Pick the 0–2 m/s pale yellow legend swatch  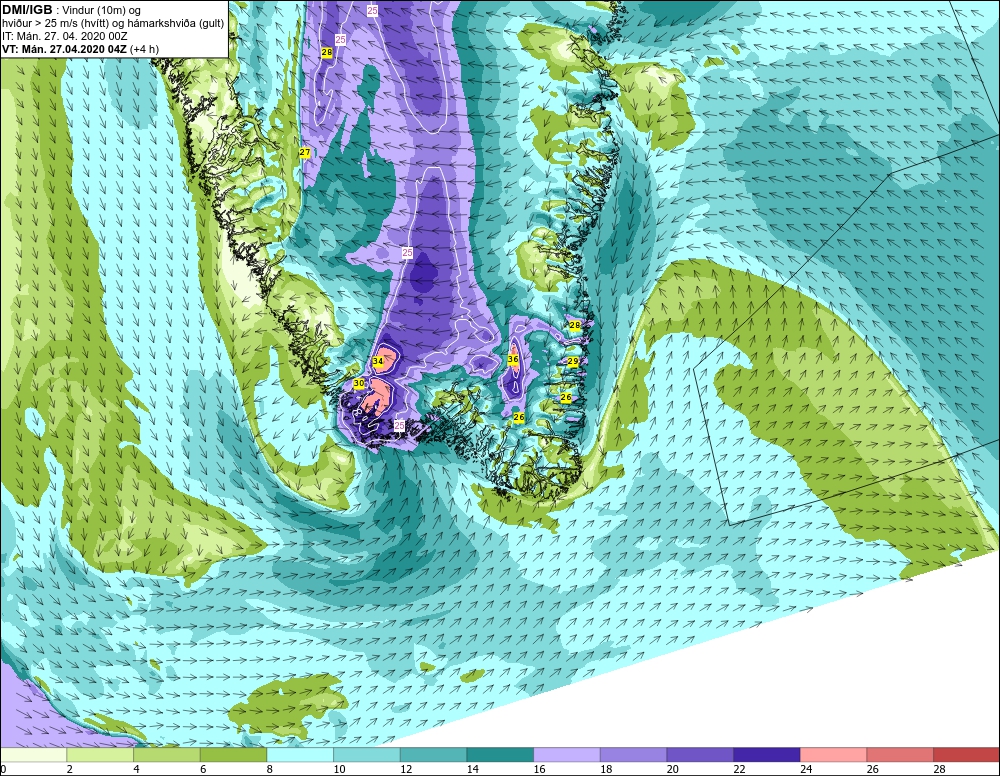point(33,755)
